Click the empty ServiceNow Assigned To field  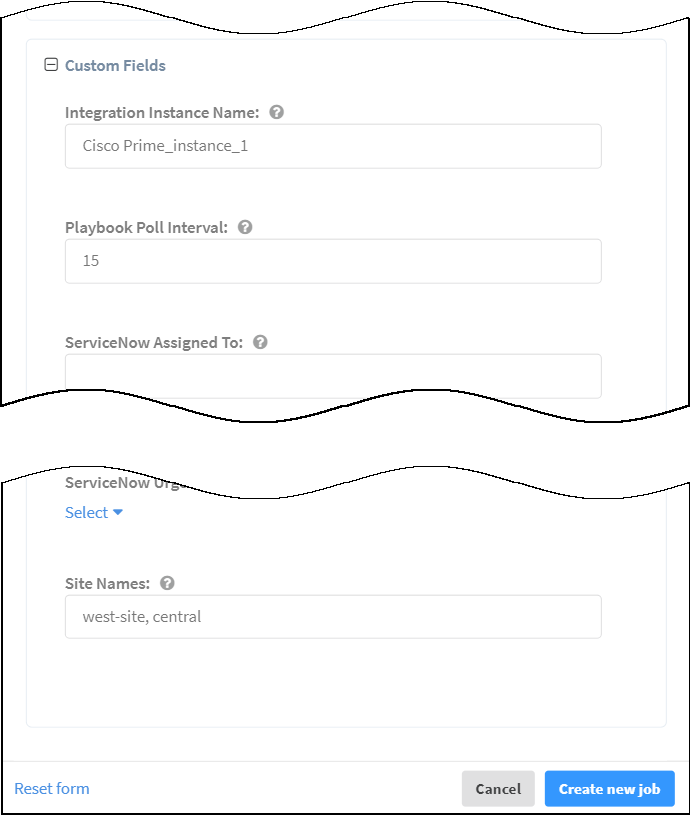(333, 375)
